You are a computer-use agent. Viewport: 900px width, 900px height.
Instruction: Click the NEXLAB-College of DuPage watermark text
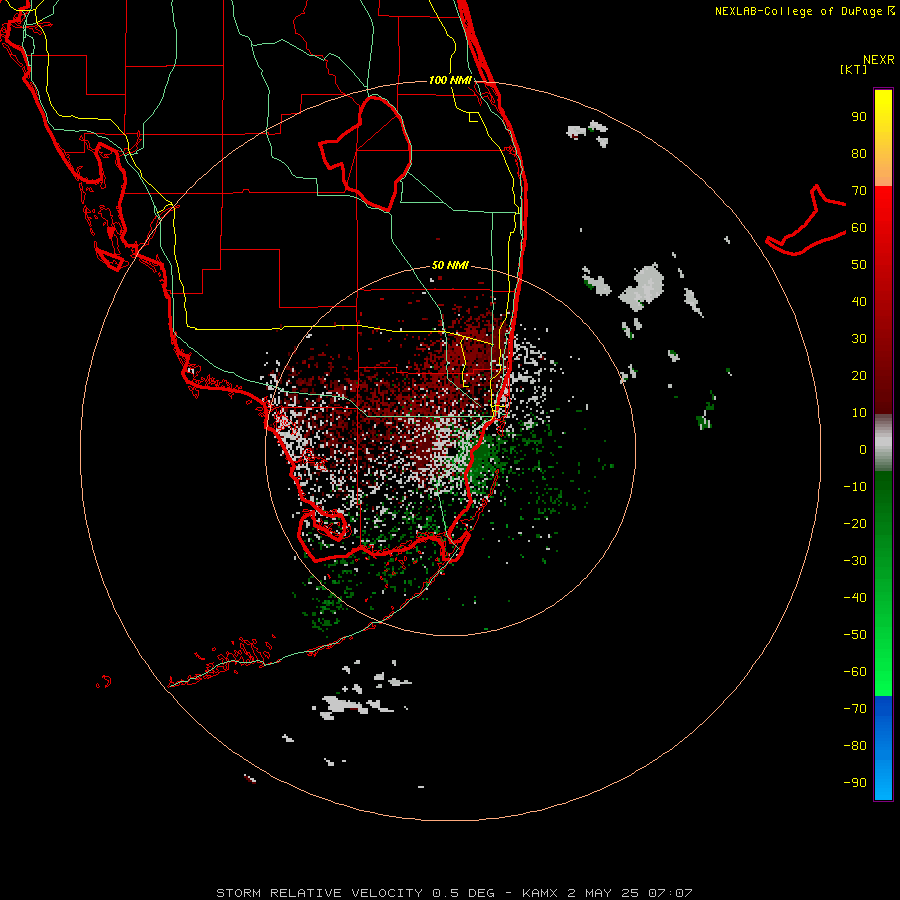coord(804,11)
